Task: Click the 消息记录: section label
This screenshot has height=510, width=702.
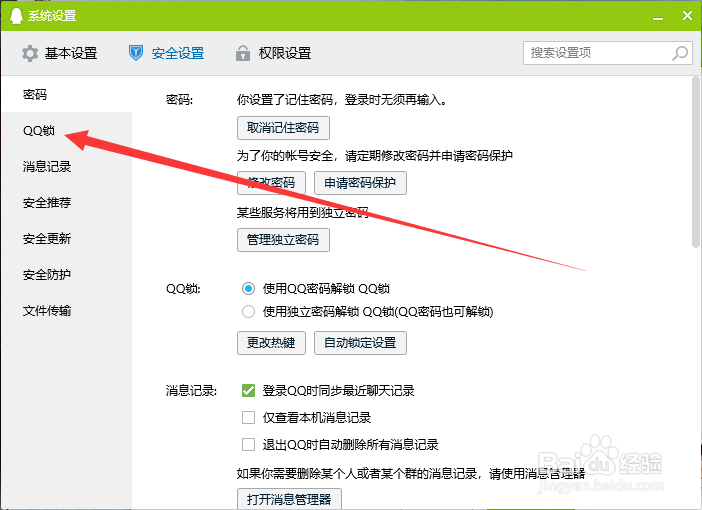Action: click(x=191, y=391)
